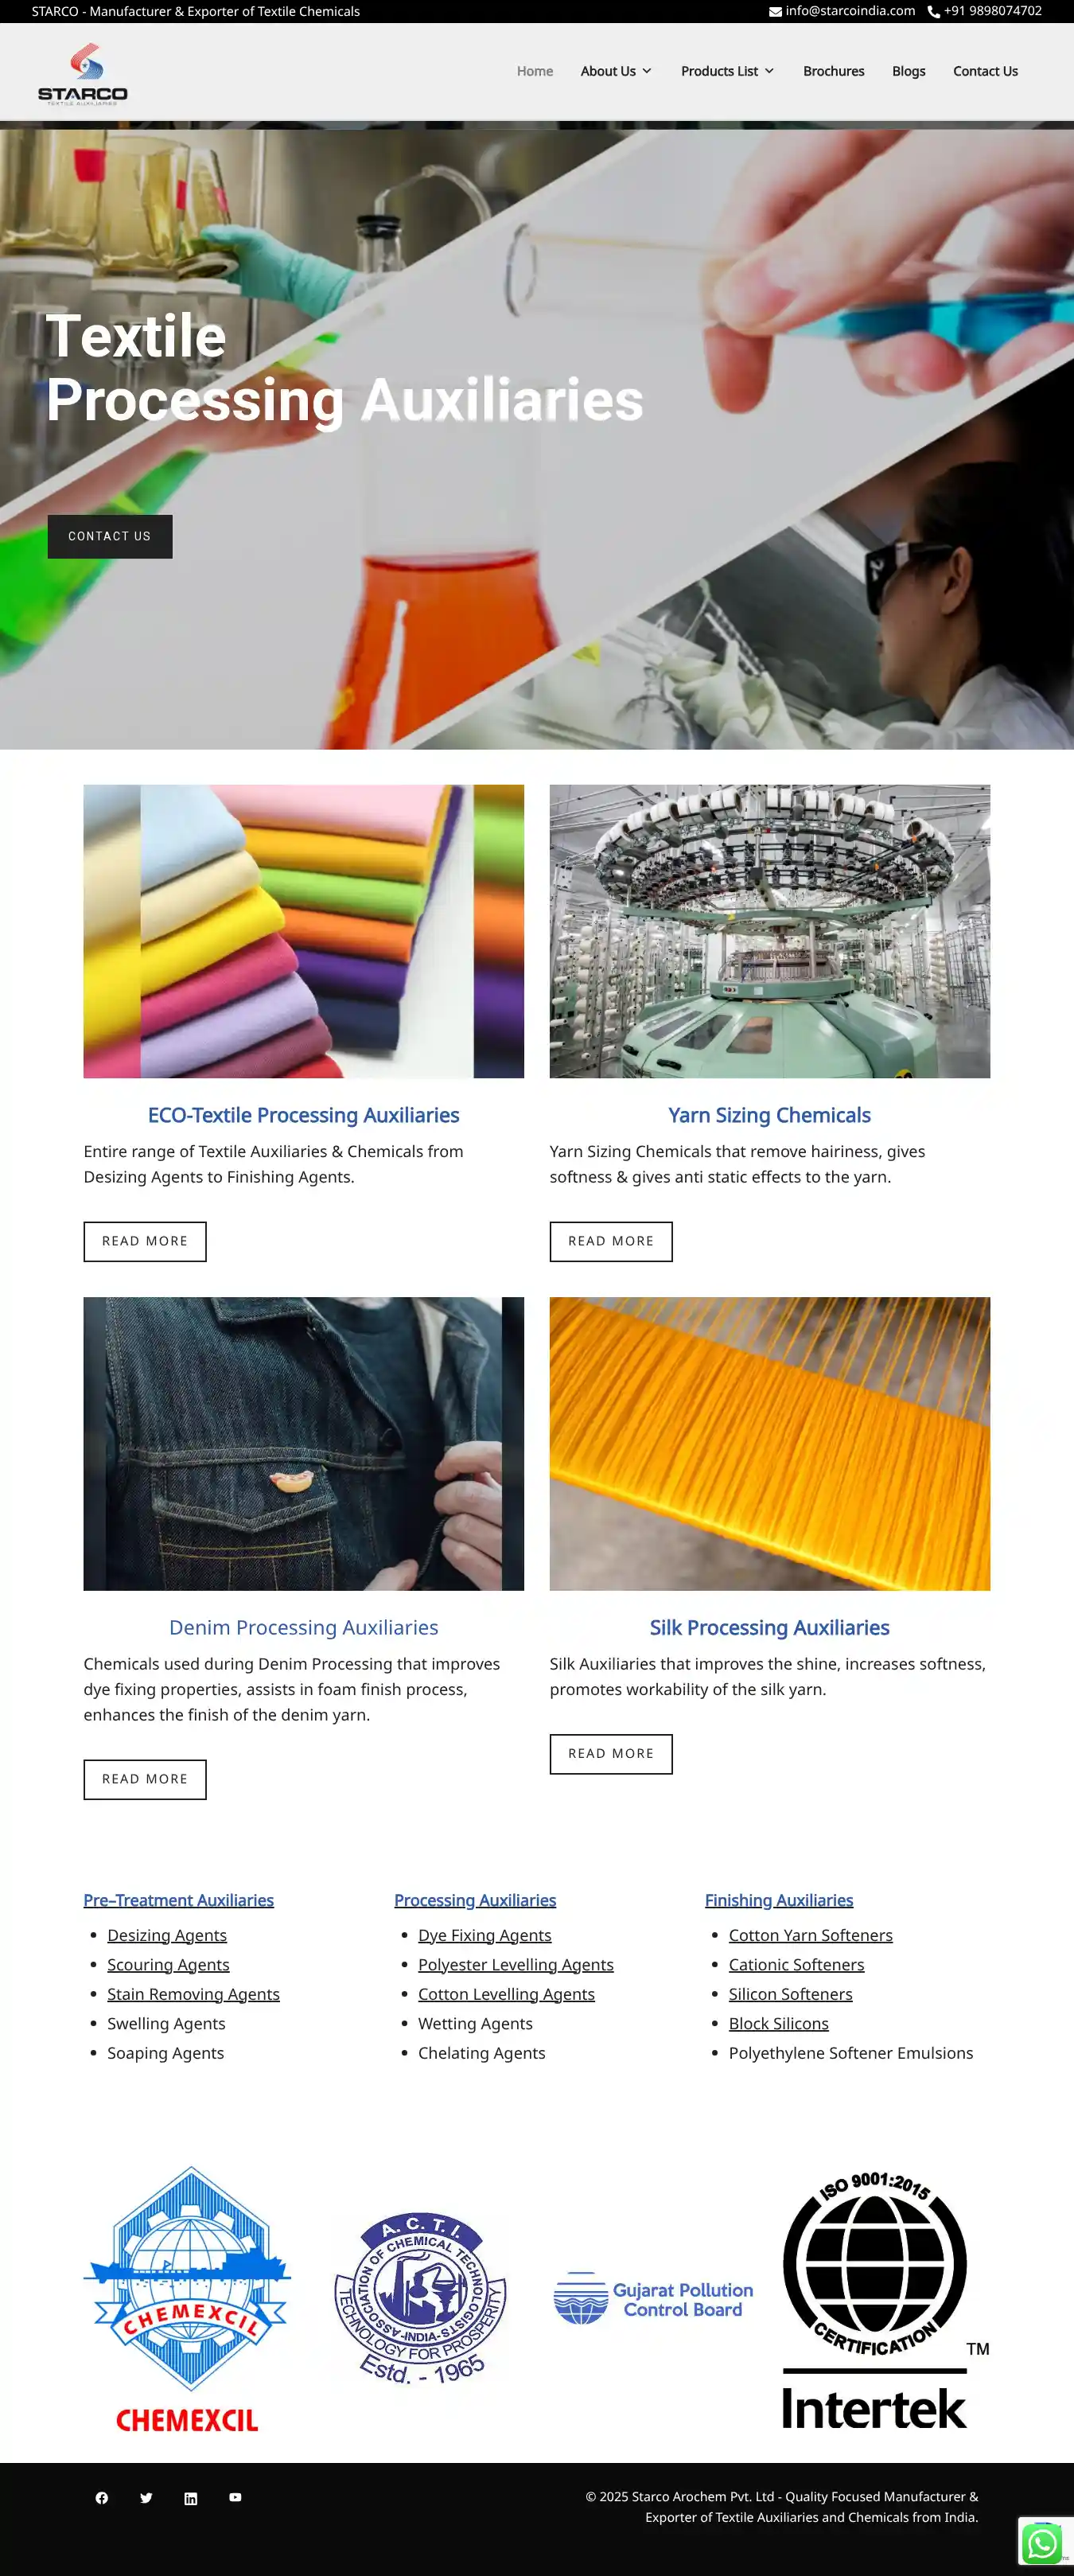Open the Brochures menu item
The height and width of the screenshot is (2576, 1074).
point(833,71)
